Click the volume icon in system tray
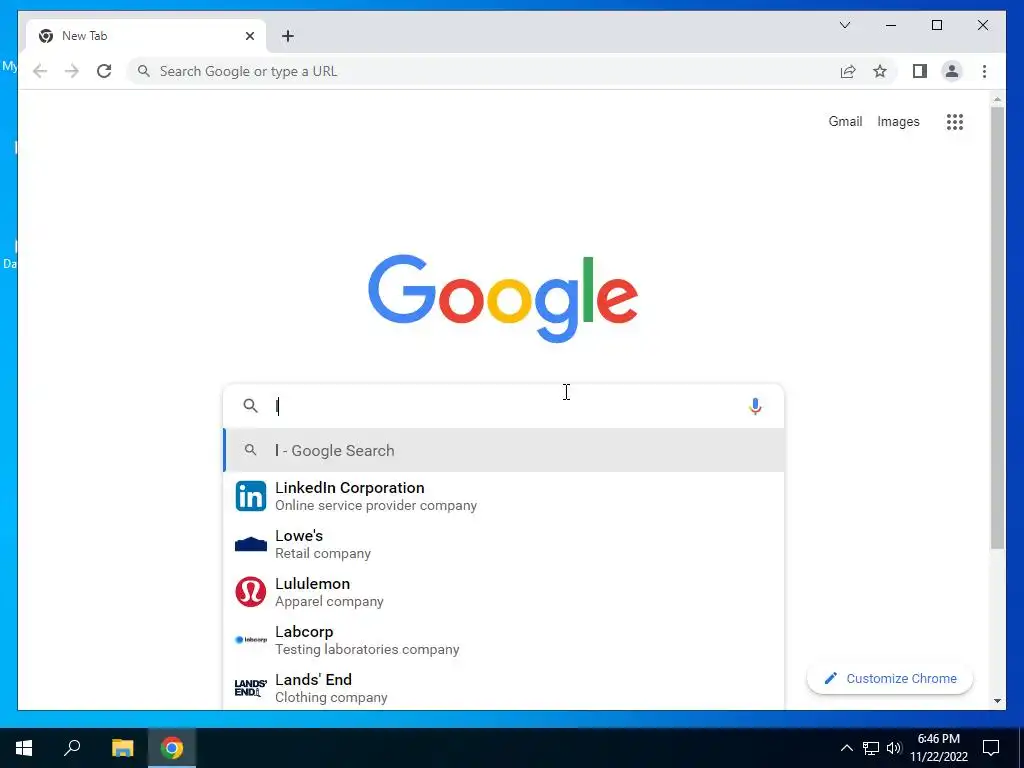 pos(894,748)
